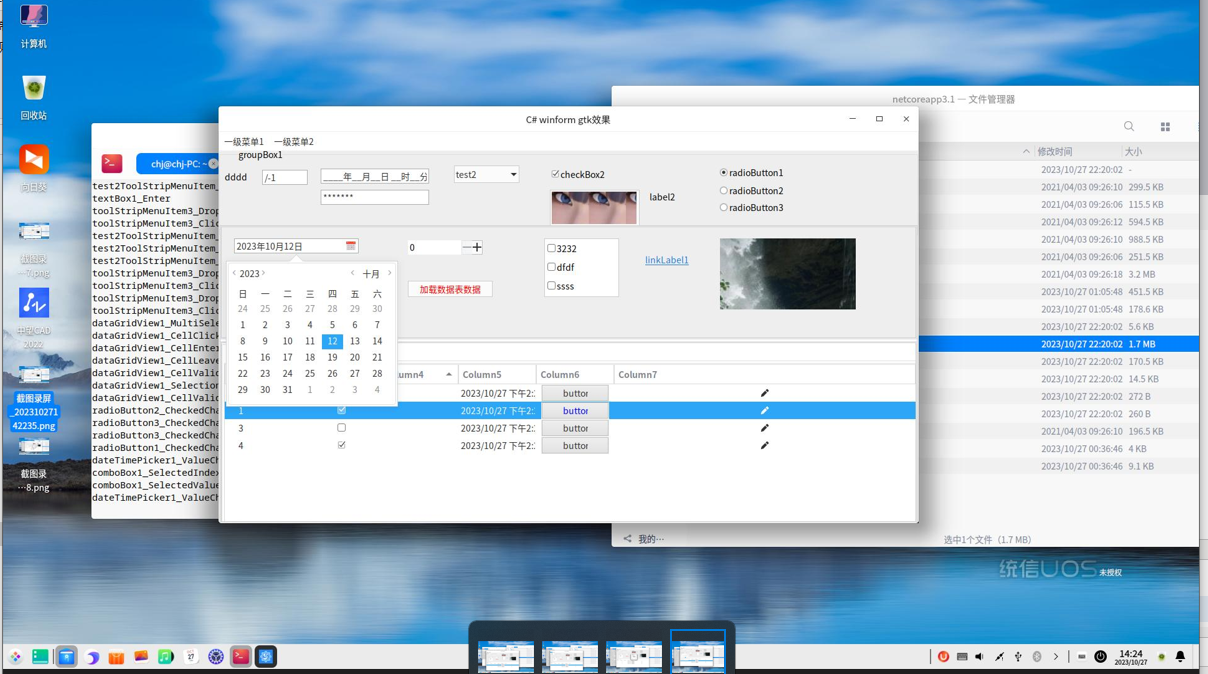Click the terminal icon in the taskbar
Viewport: 1208px width, 674px height.
pos(241,657)
